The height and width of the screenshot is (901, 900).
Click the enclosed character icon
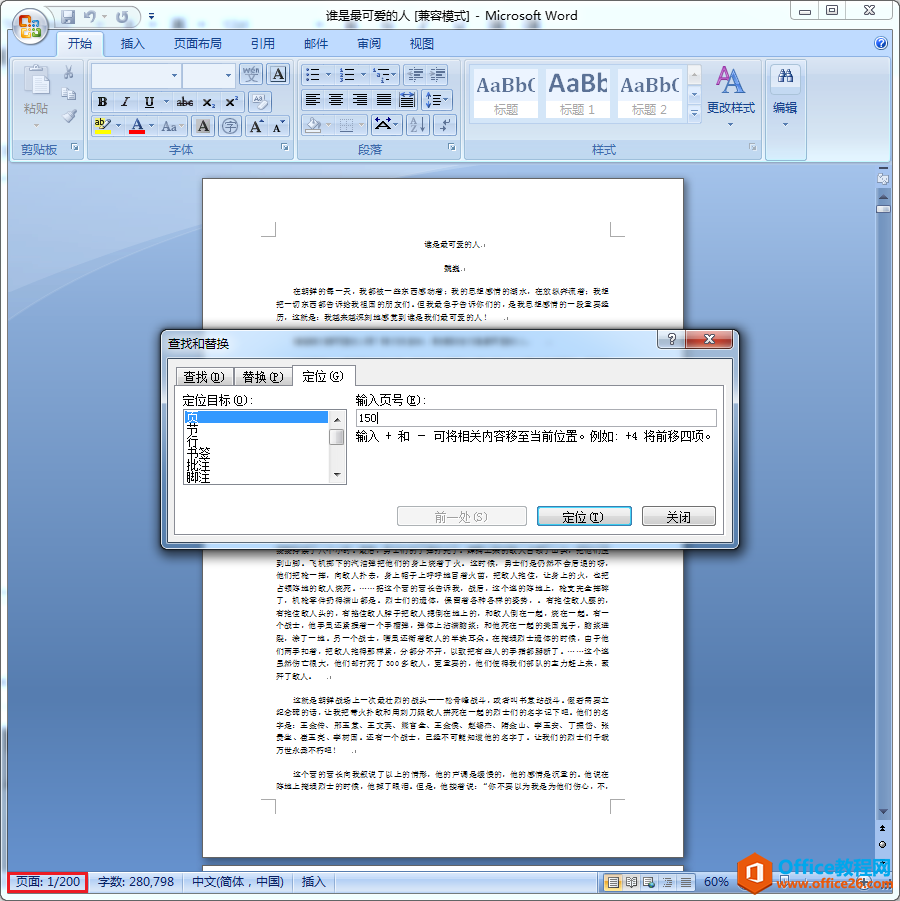[230, 126]
